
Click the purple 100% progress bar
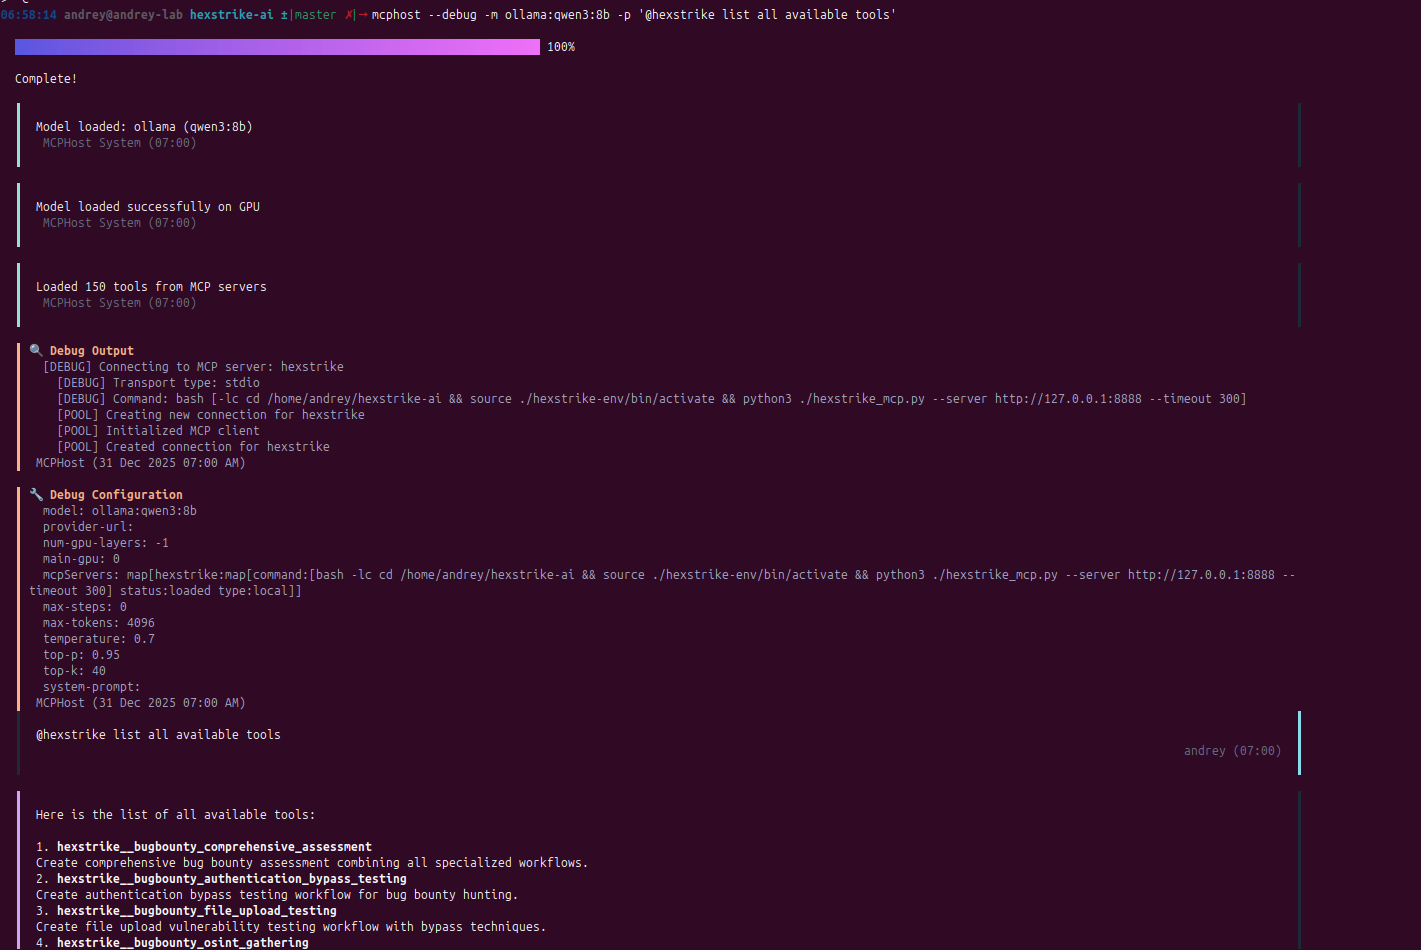coord(277,47)
